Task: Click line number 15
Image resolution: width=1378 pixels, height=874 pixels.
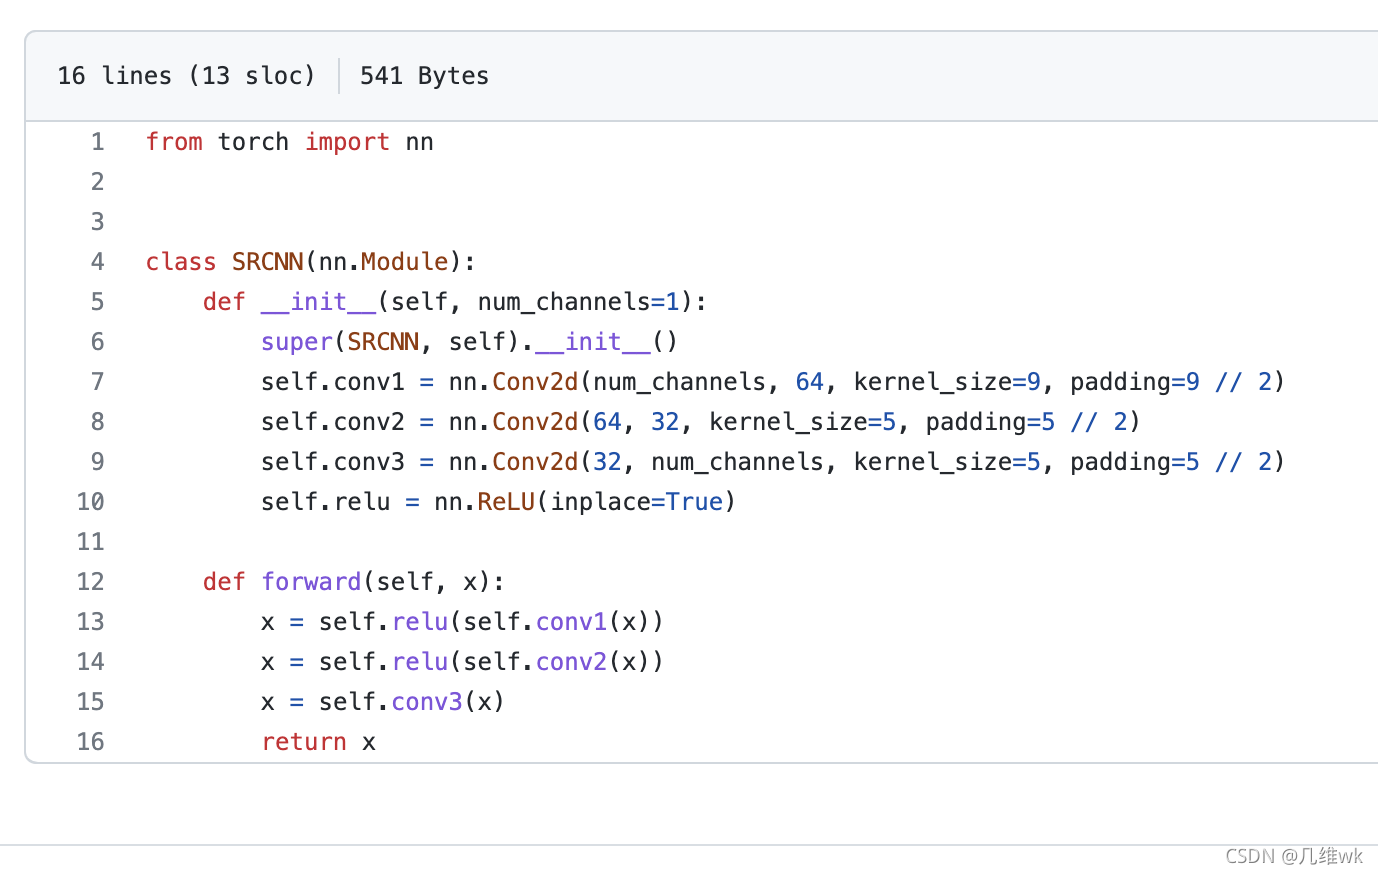Action: (x=90, y=702)
